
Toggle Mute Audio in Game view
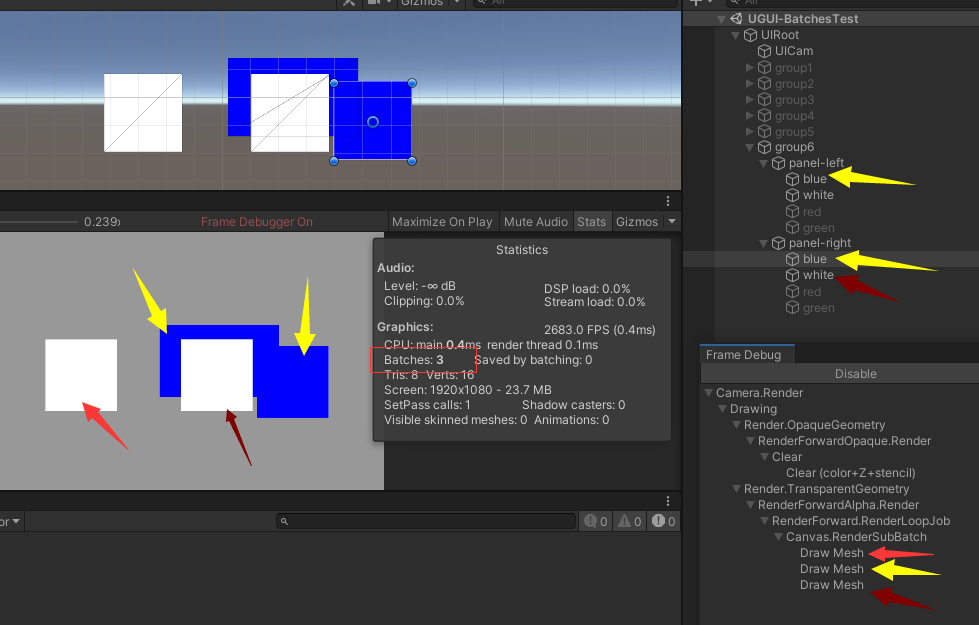(x=536, y=222)
